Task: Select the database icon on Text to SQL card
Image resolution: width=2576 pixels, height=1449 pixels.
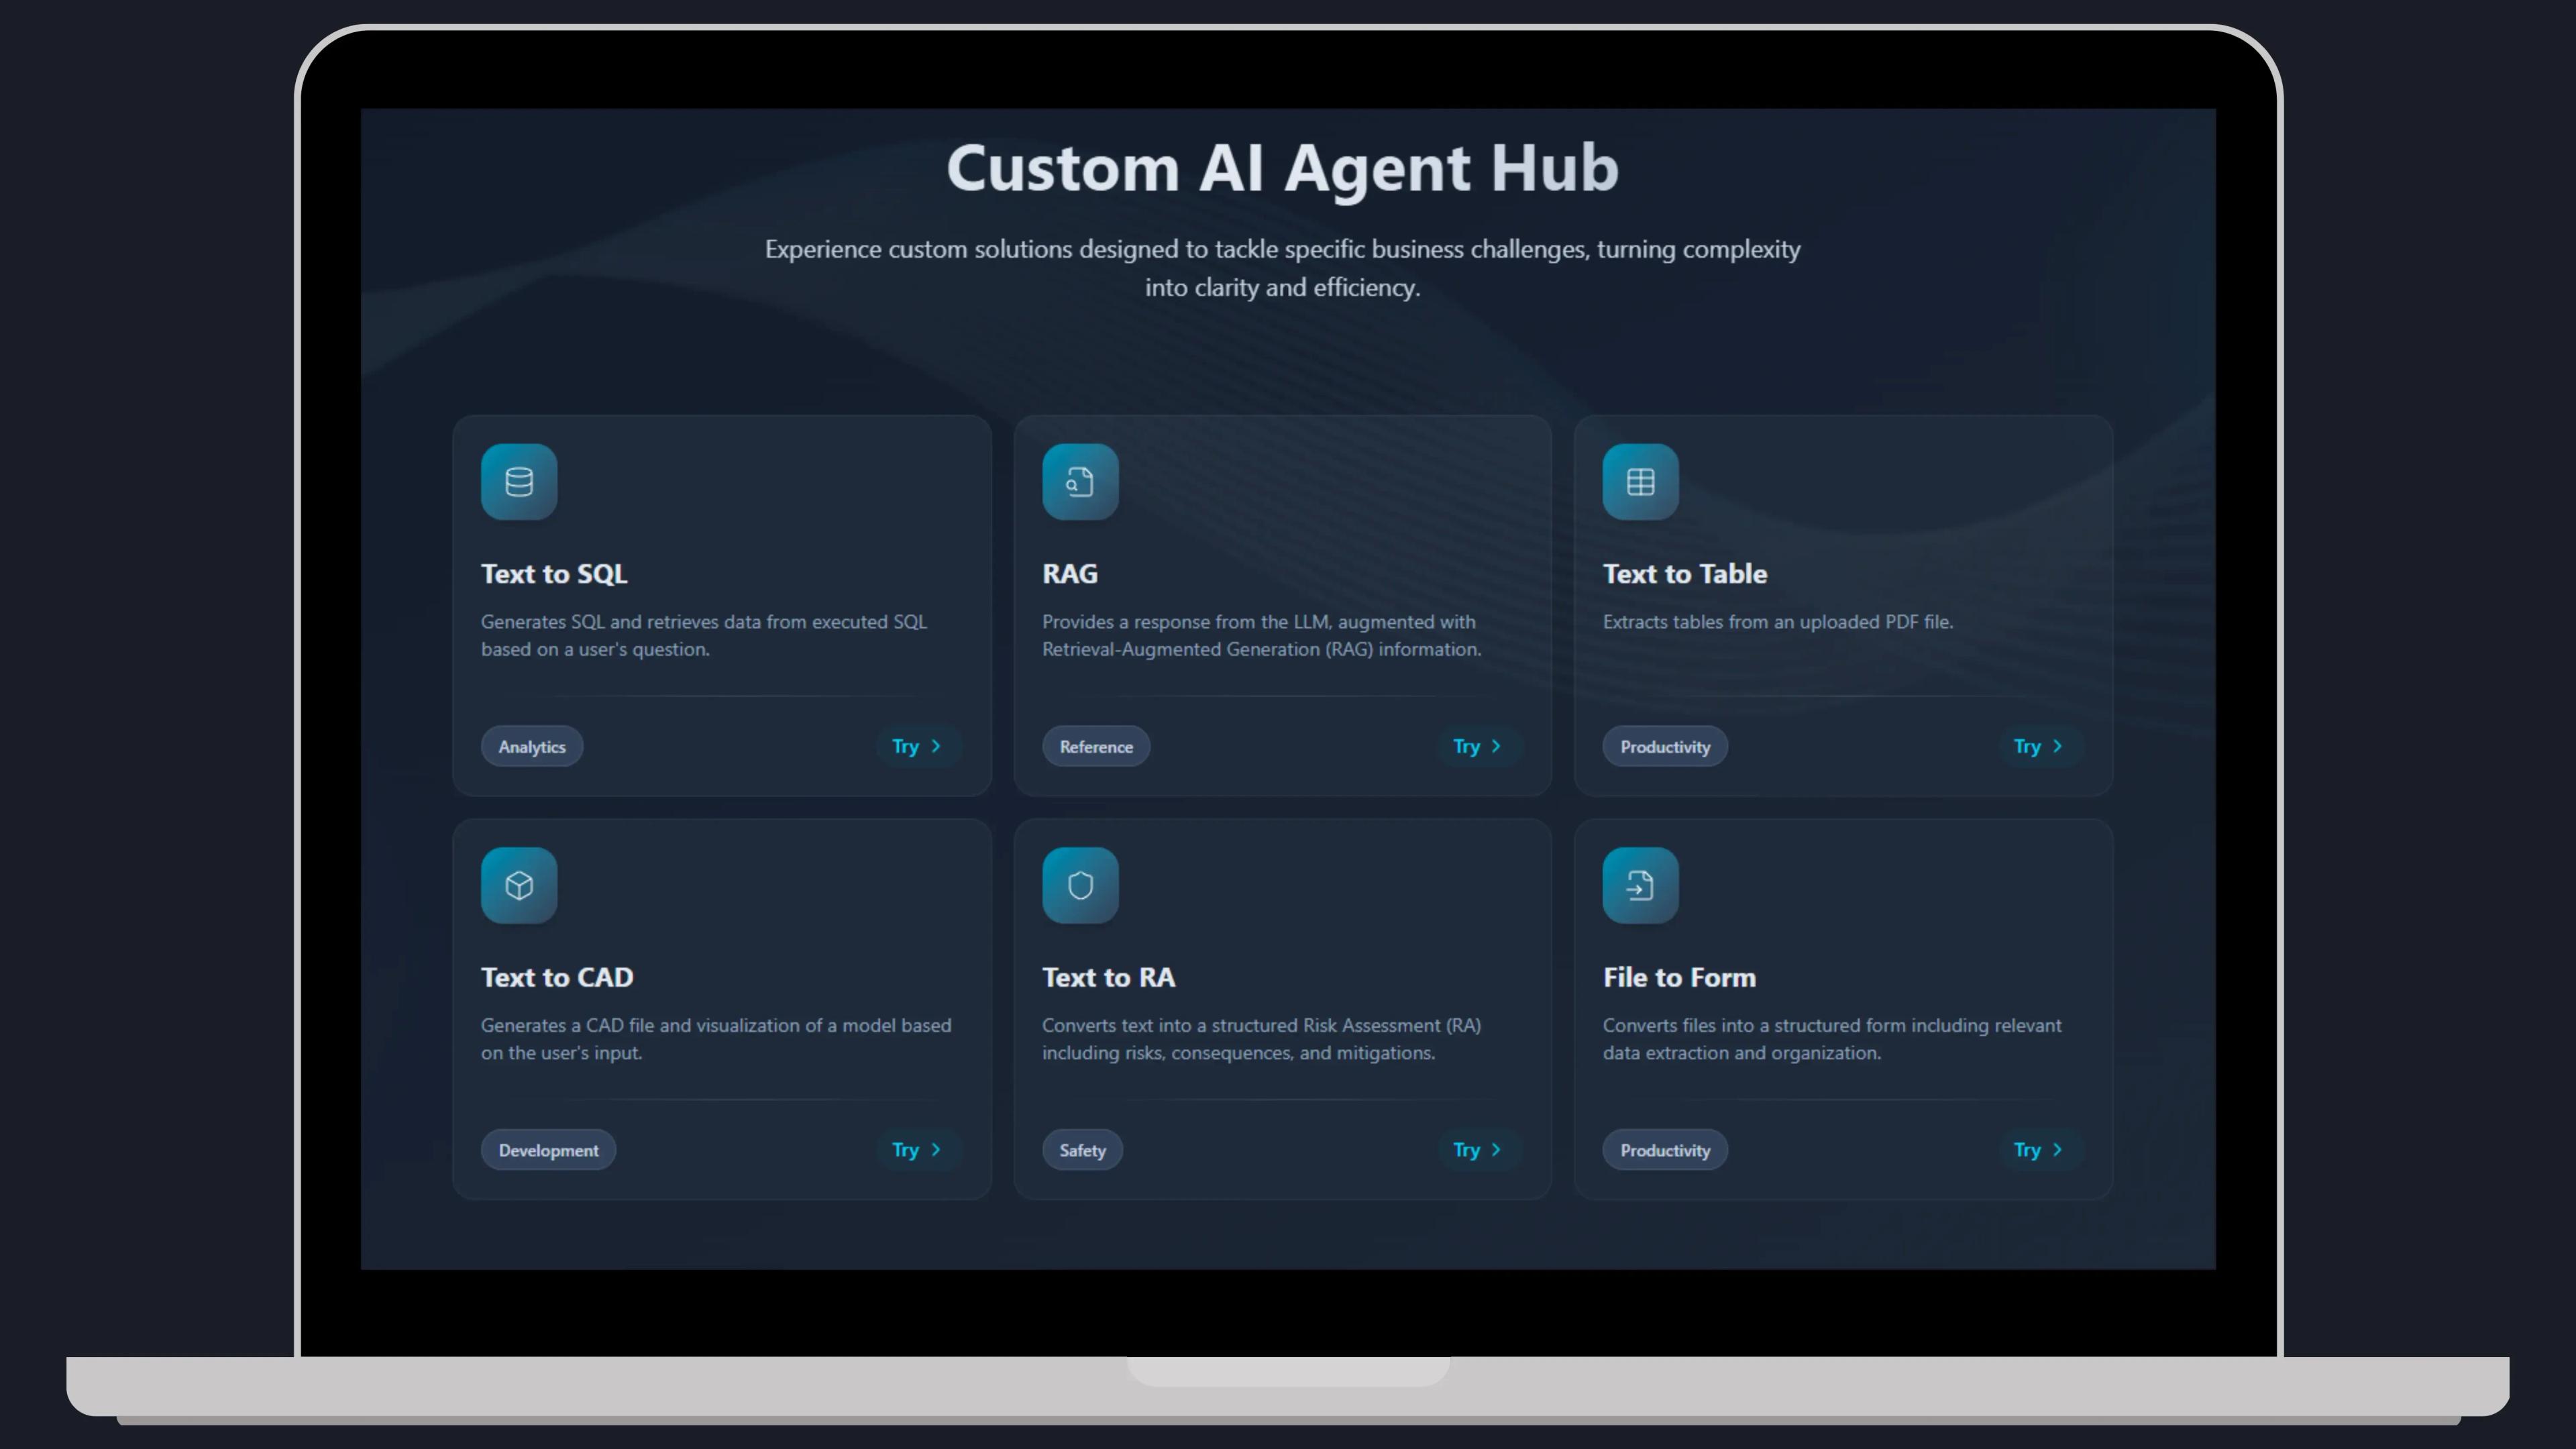Action: [x=518, y=481]
